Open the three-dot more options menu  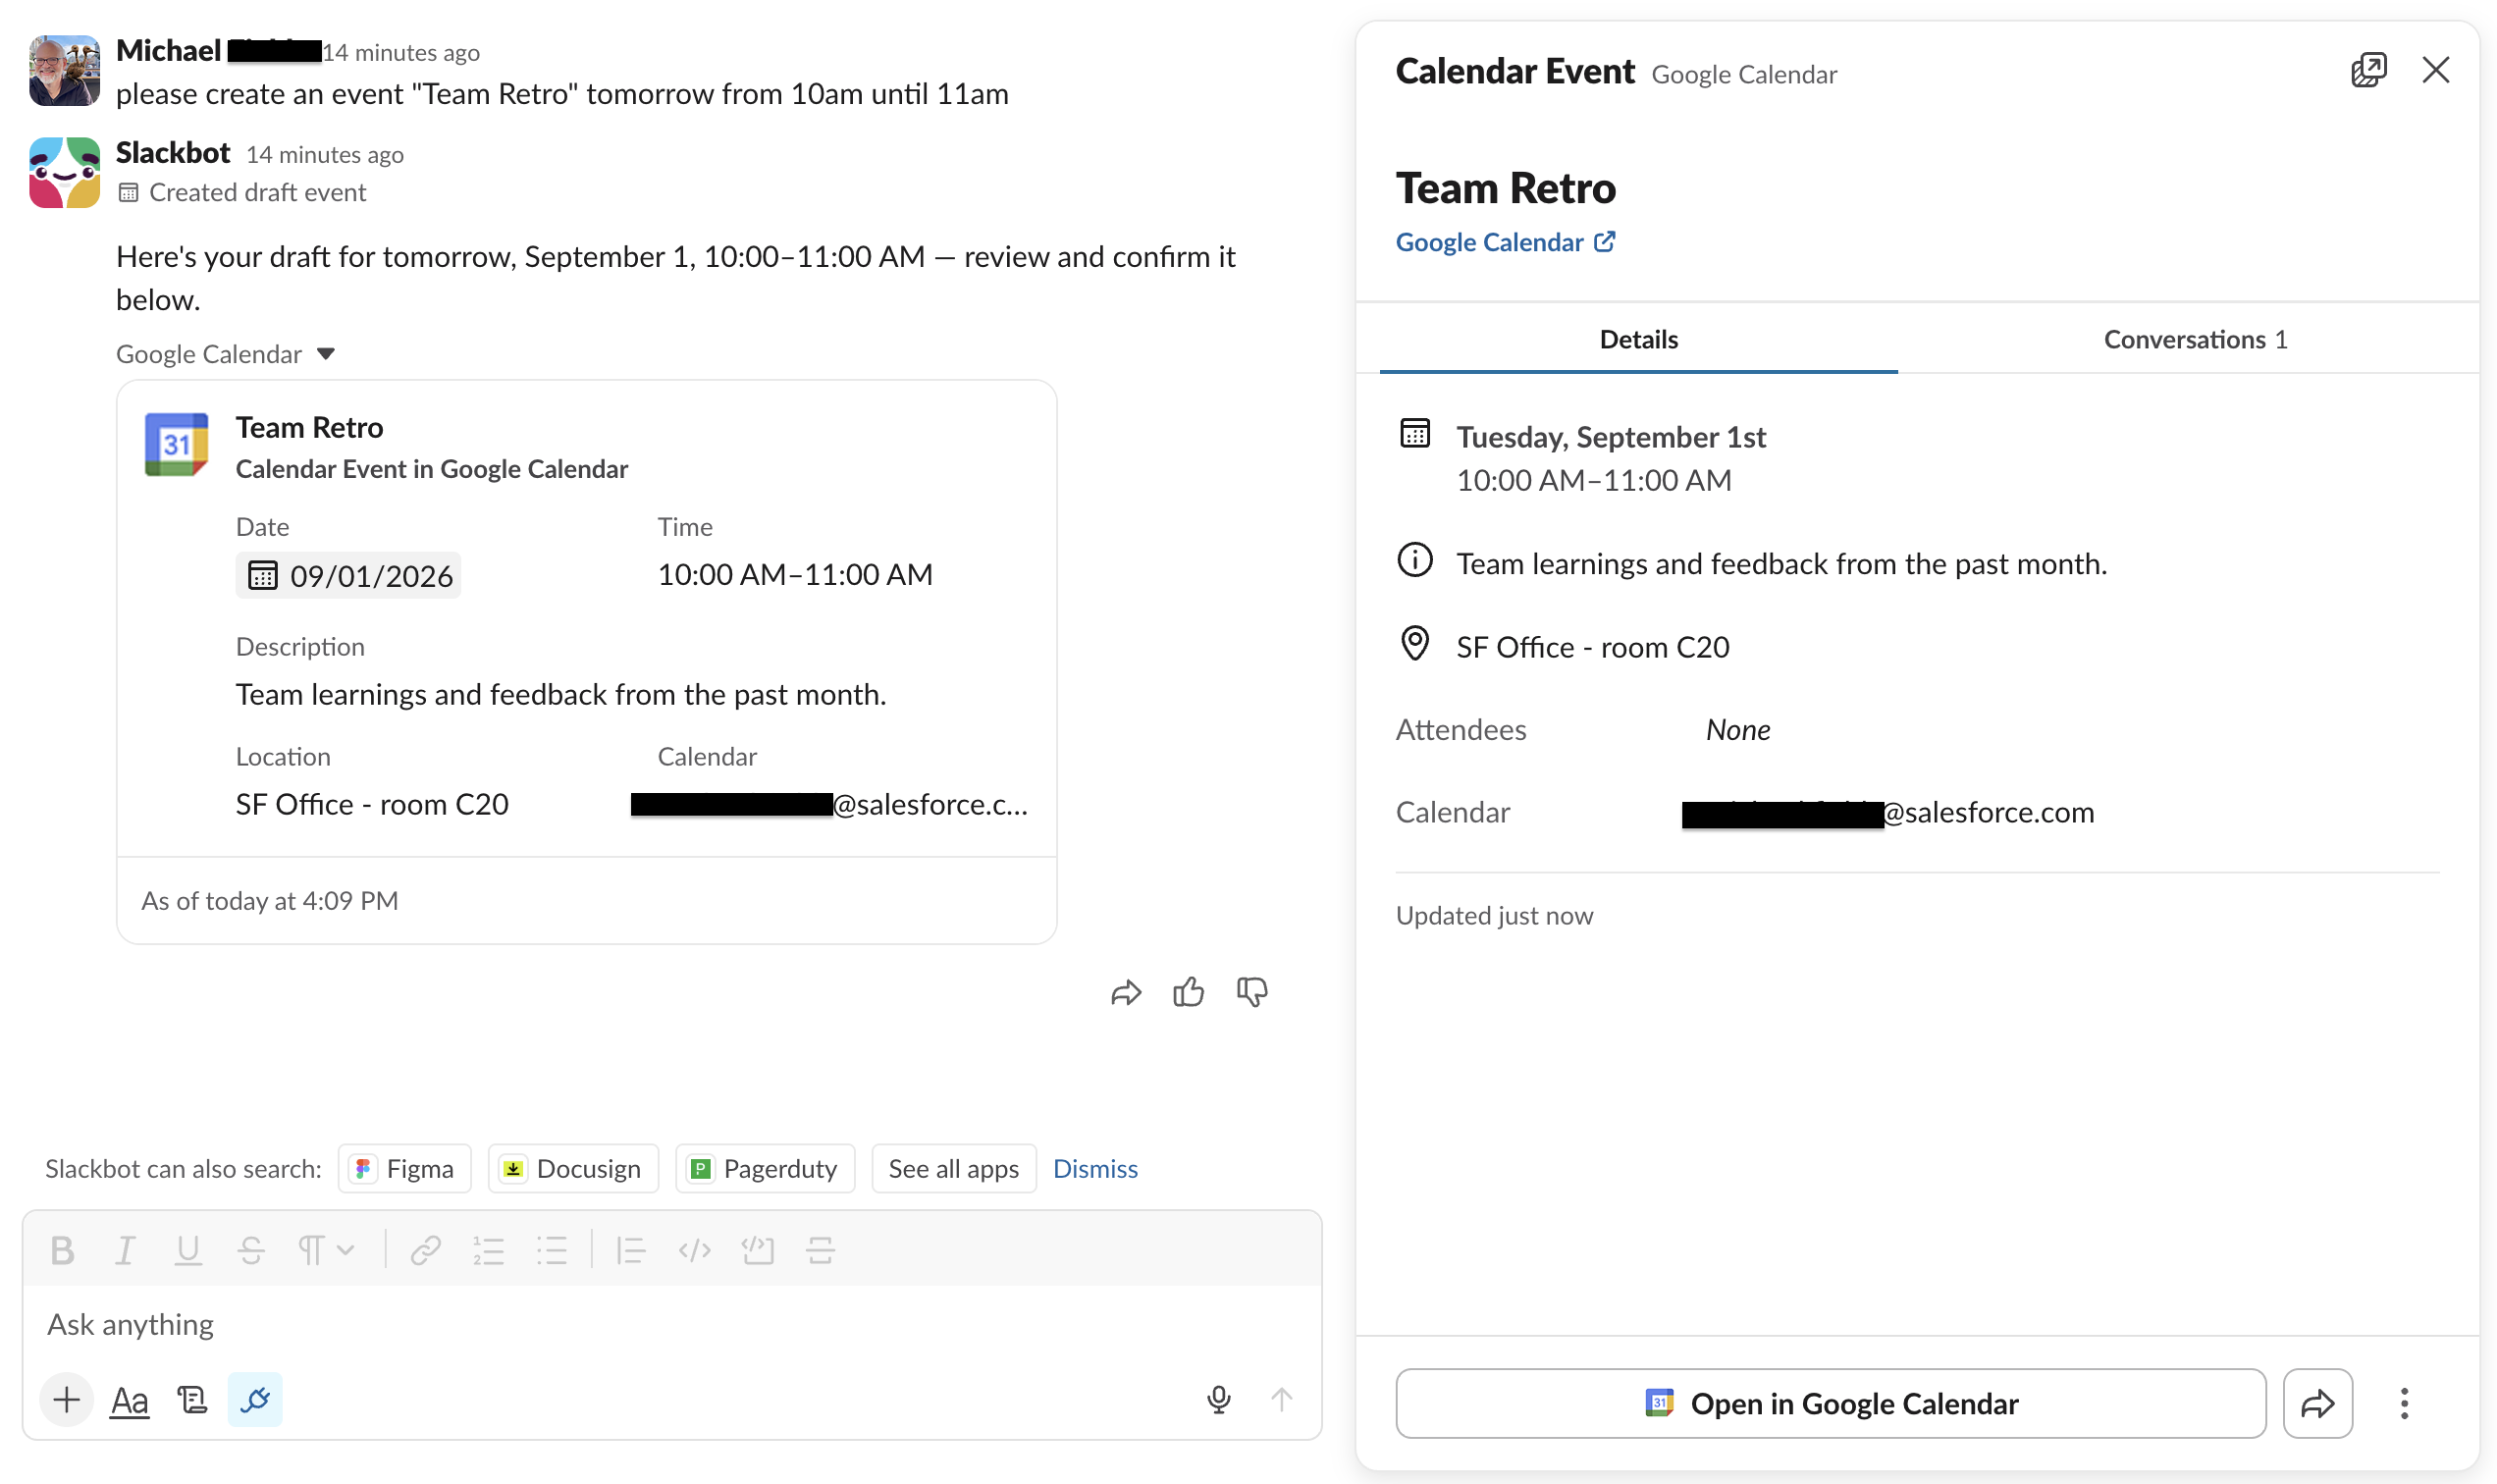point(2404,1404)
